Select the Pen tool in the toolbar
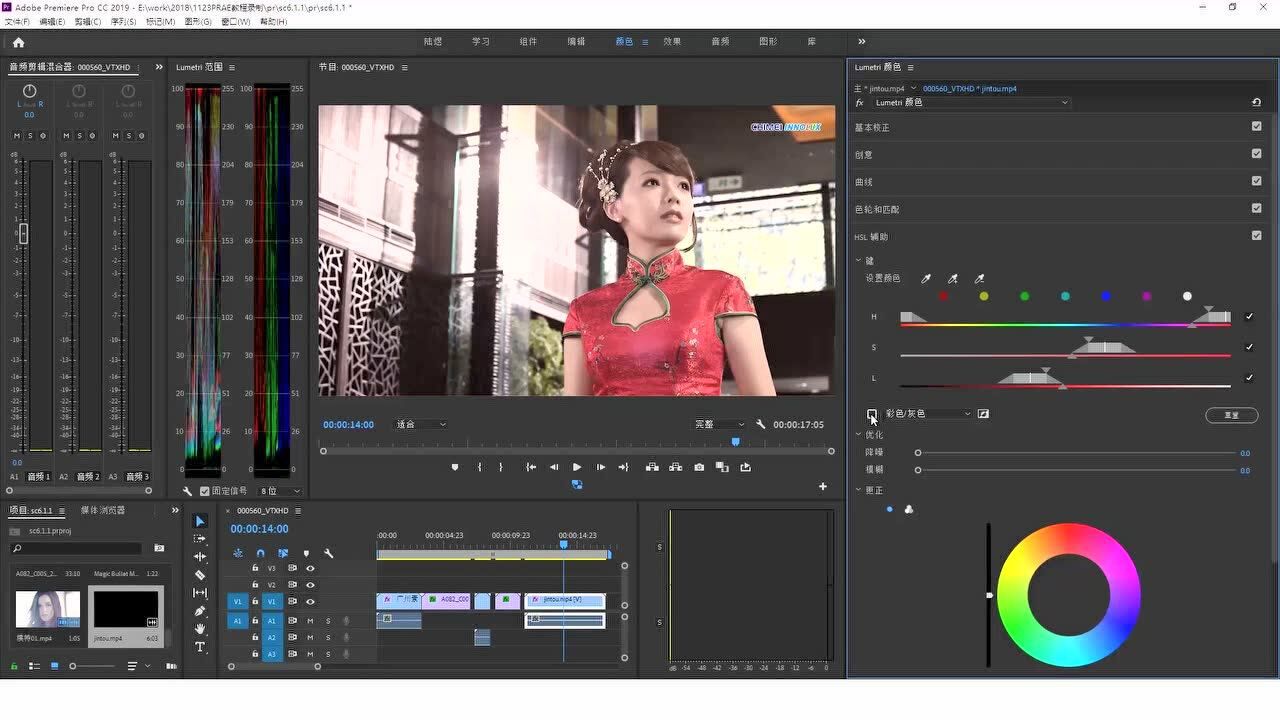The width and height of the screenshot is (1280, 720). 200,611
